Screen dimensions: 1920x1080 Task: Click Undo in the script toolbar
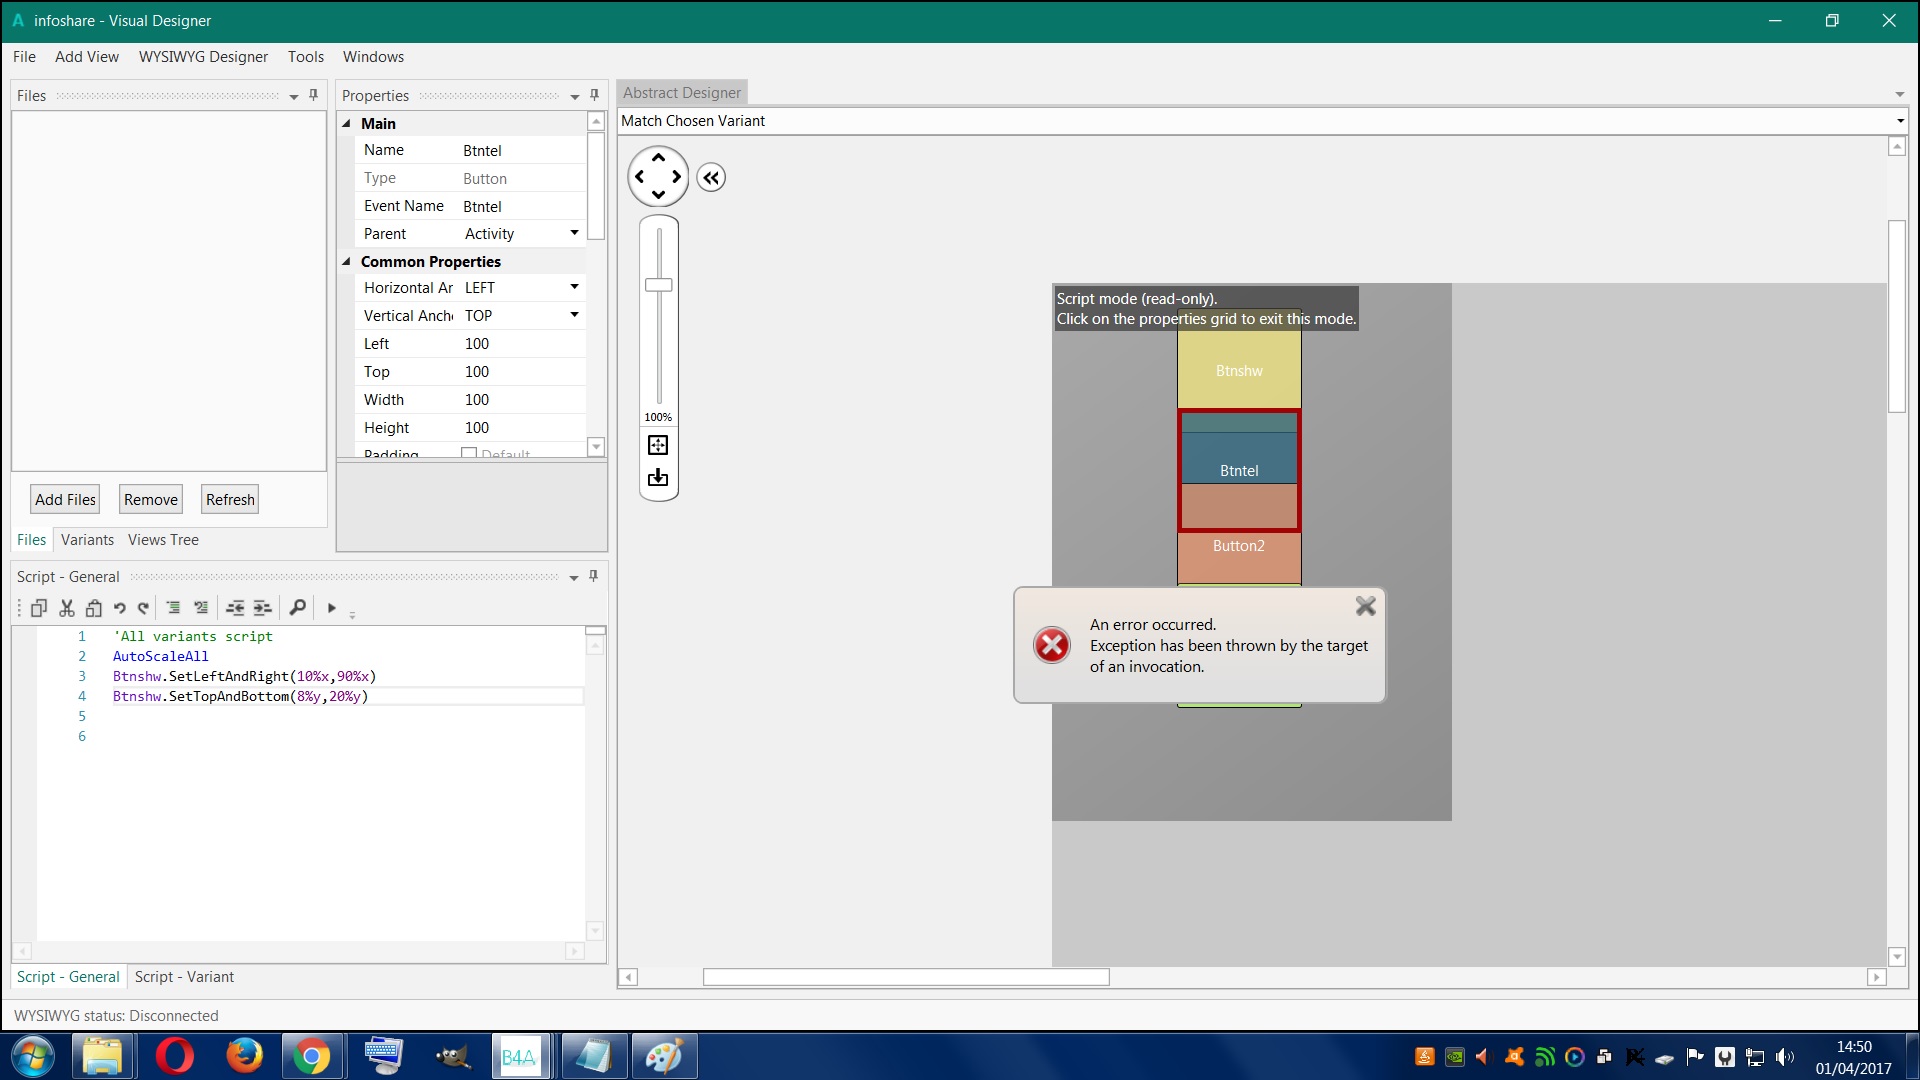120,607
